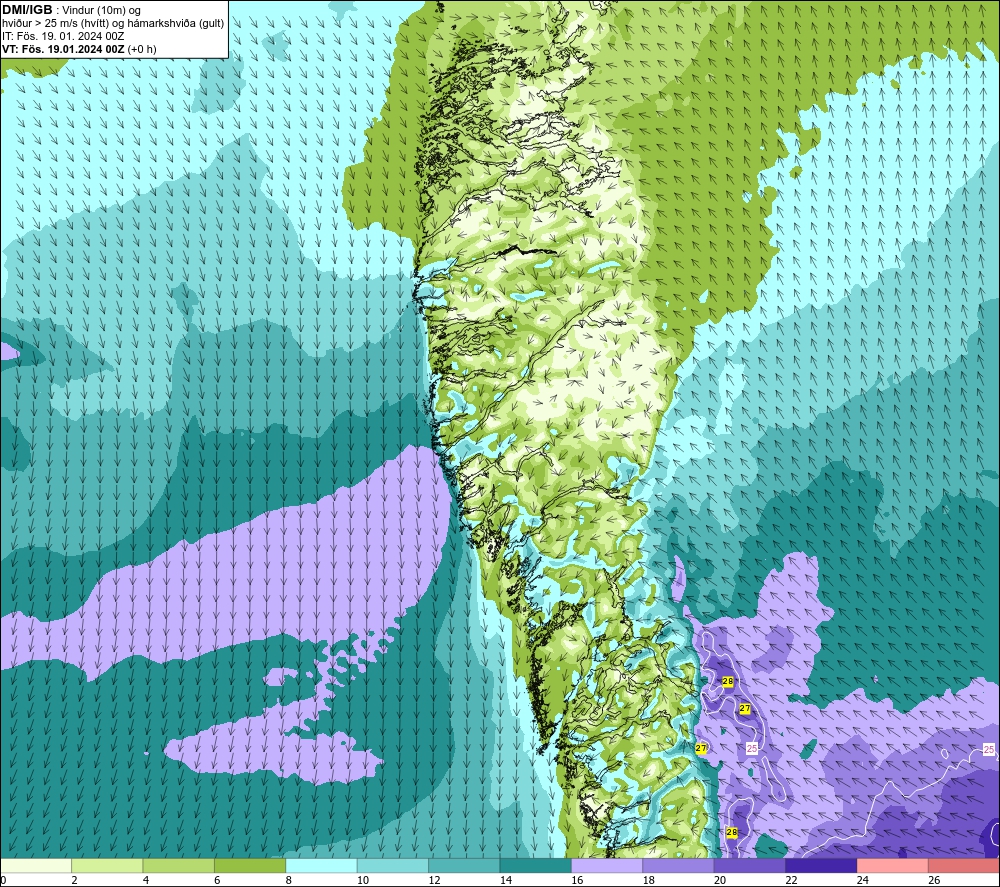Click the light pink 24–26 legend swatch
This screenshot has height=887, width=1000.
[893, 865]
